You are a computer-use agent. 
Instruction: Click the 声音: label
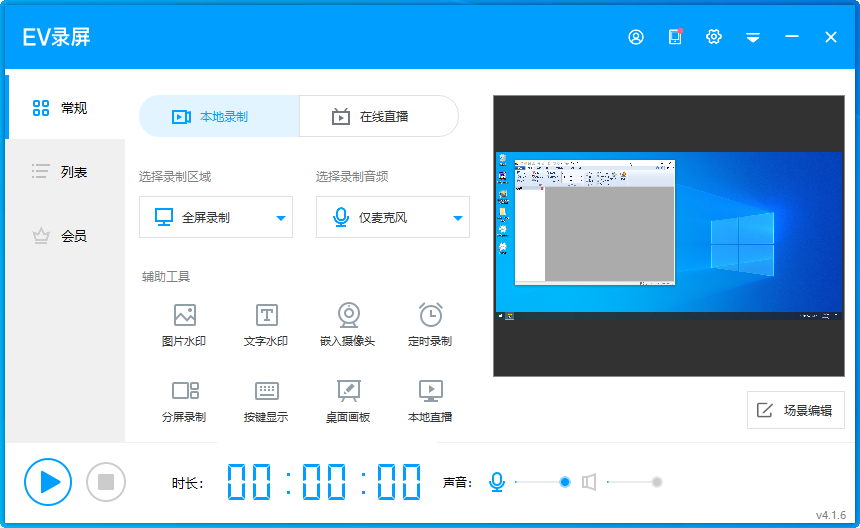pos(457,482)
